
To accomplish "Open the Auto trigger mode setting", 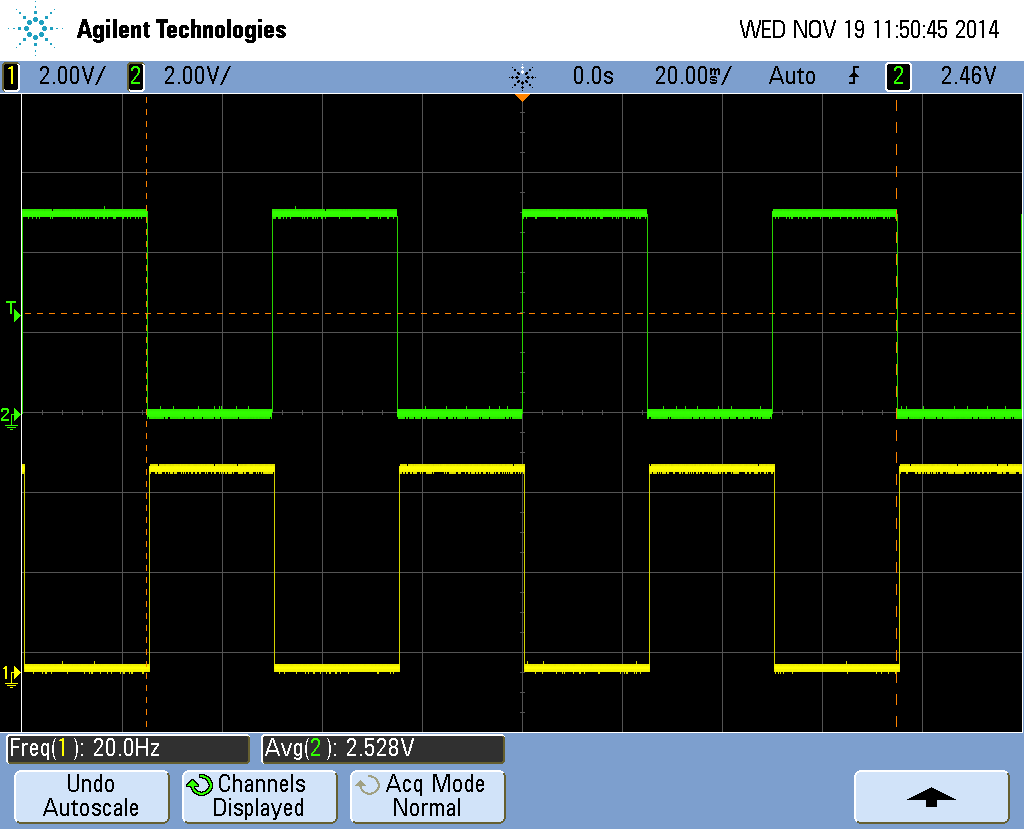I will click(791, 76).
